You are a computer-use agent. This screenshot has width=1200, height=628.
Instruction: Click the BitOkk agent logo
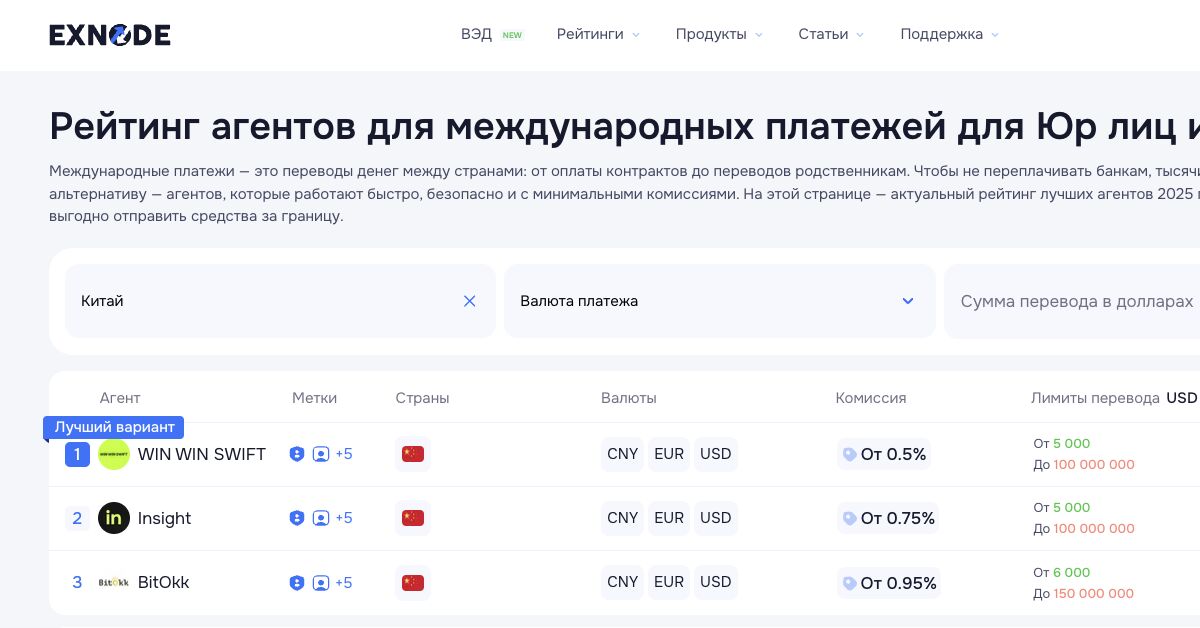[x=114, y=582]
